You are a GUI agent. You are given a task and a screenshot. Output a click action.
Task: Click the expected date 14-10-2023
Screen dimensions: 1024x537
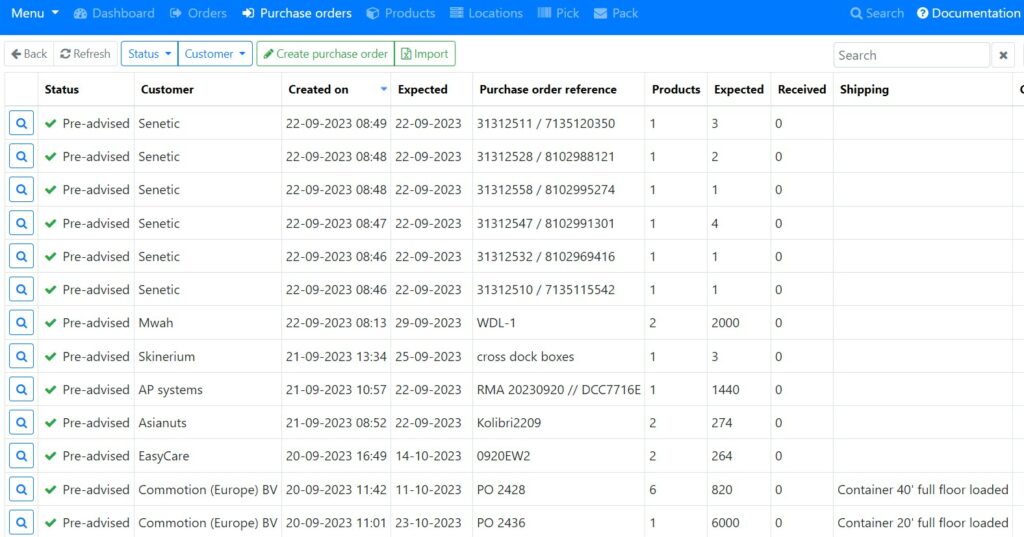pyautogui.click(x=428, y=456)
